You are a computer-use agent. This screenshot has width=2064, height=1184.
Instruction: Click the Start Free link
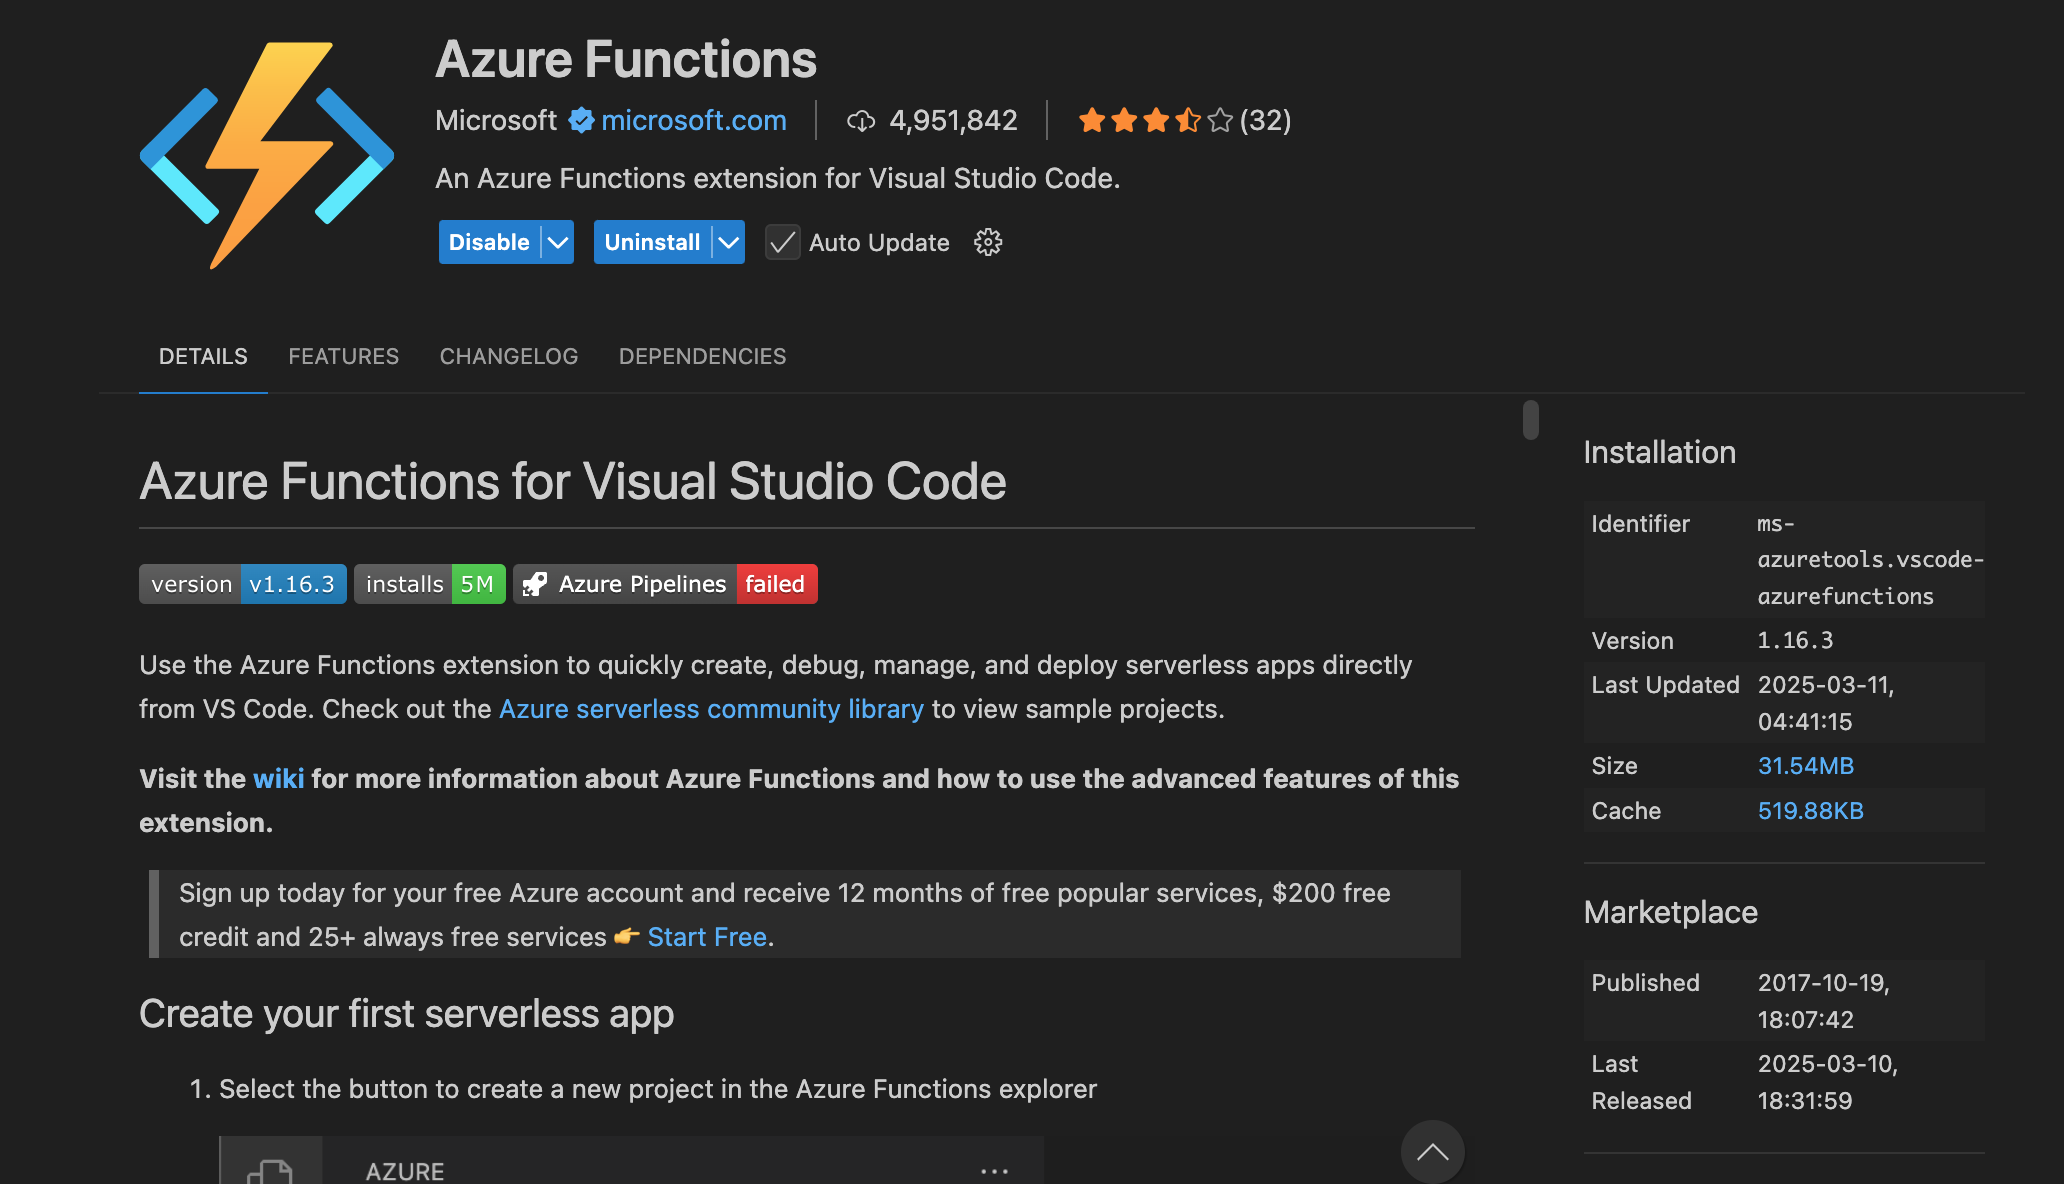click(x=707, y=937)
